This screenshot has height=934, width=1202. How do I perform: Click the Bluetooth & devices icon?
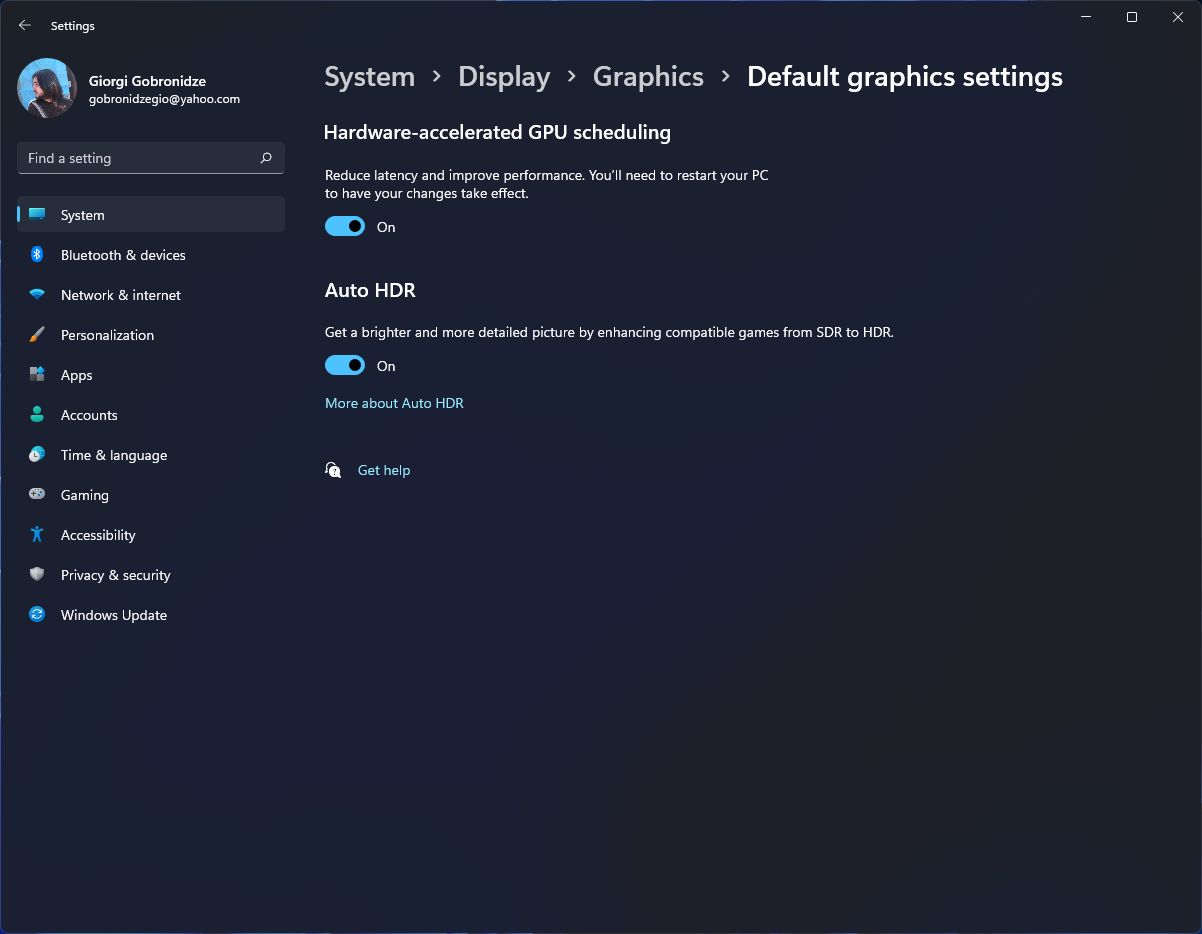(37, 255)
